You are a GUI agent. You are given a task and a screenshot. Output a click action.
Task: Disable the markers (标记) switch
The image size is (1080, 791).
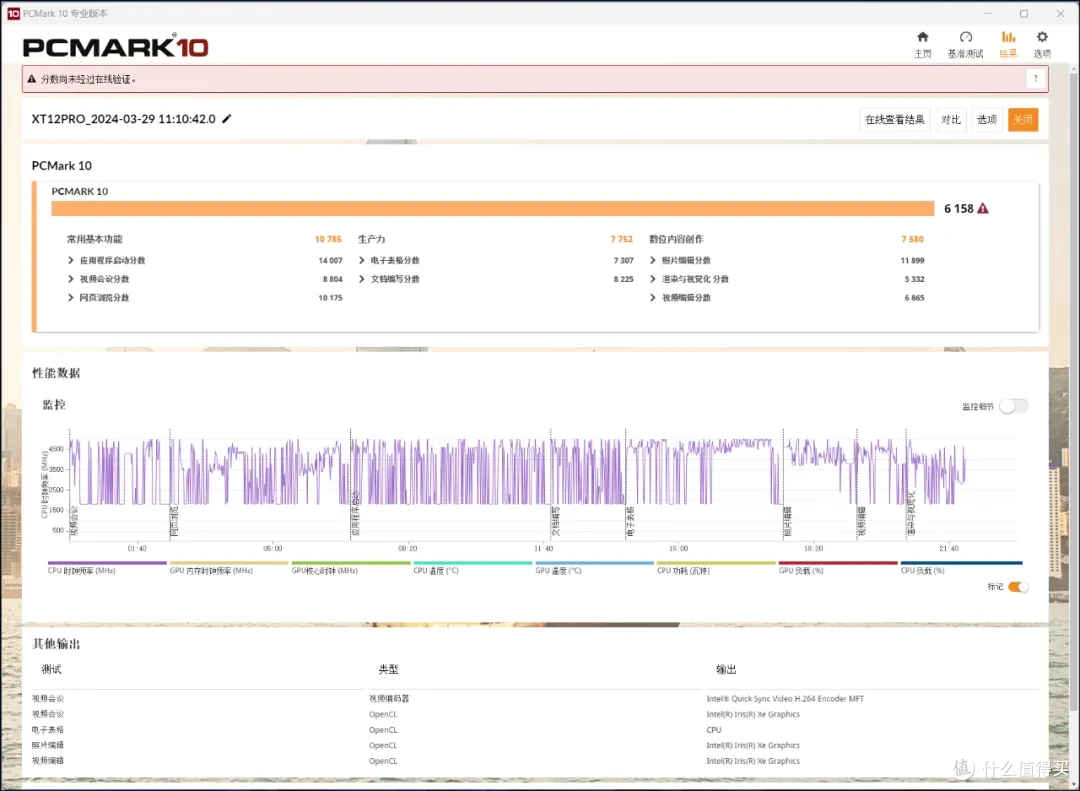pos(1019,587)
